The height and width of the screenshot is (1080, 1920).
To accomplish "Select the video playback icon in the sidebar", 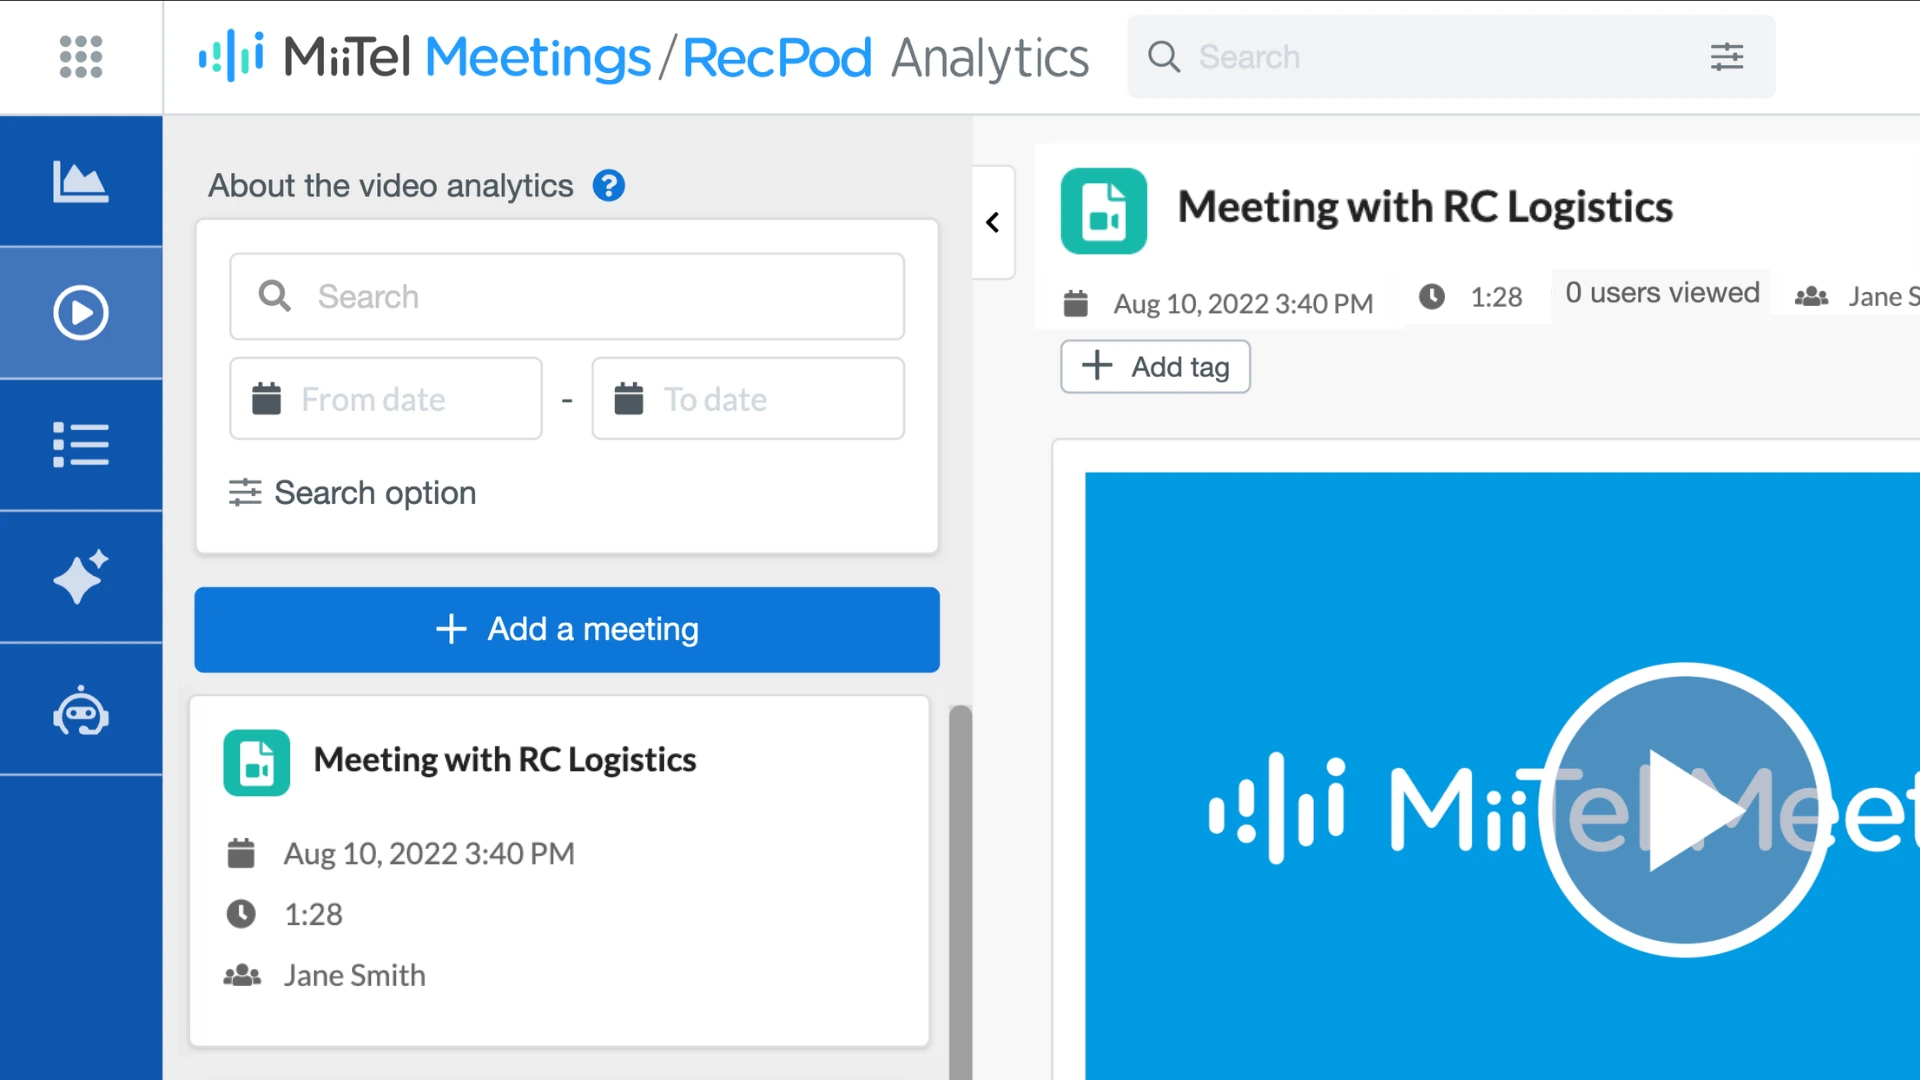I will click(x=81, y=312).
